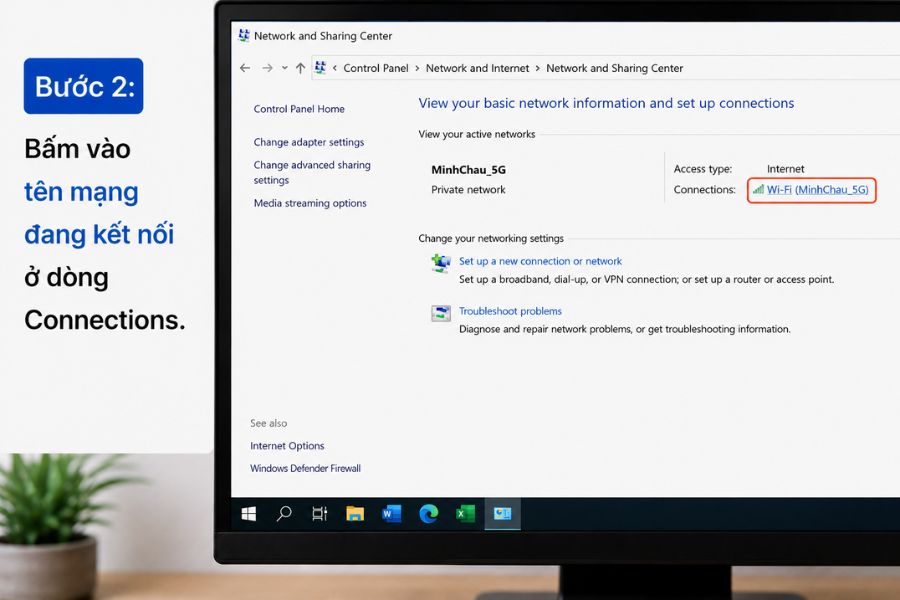This screenshot has width=900, height=600.
Task: Open Change adapter settings
Action: click(x=309, y=142)
